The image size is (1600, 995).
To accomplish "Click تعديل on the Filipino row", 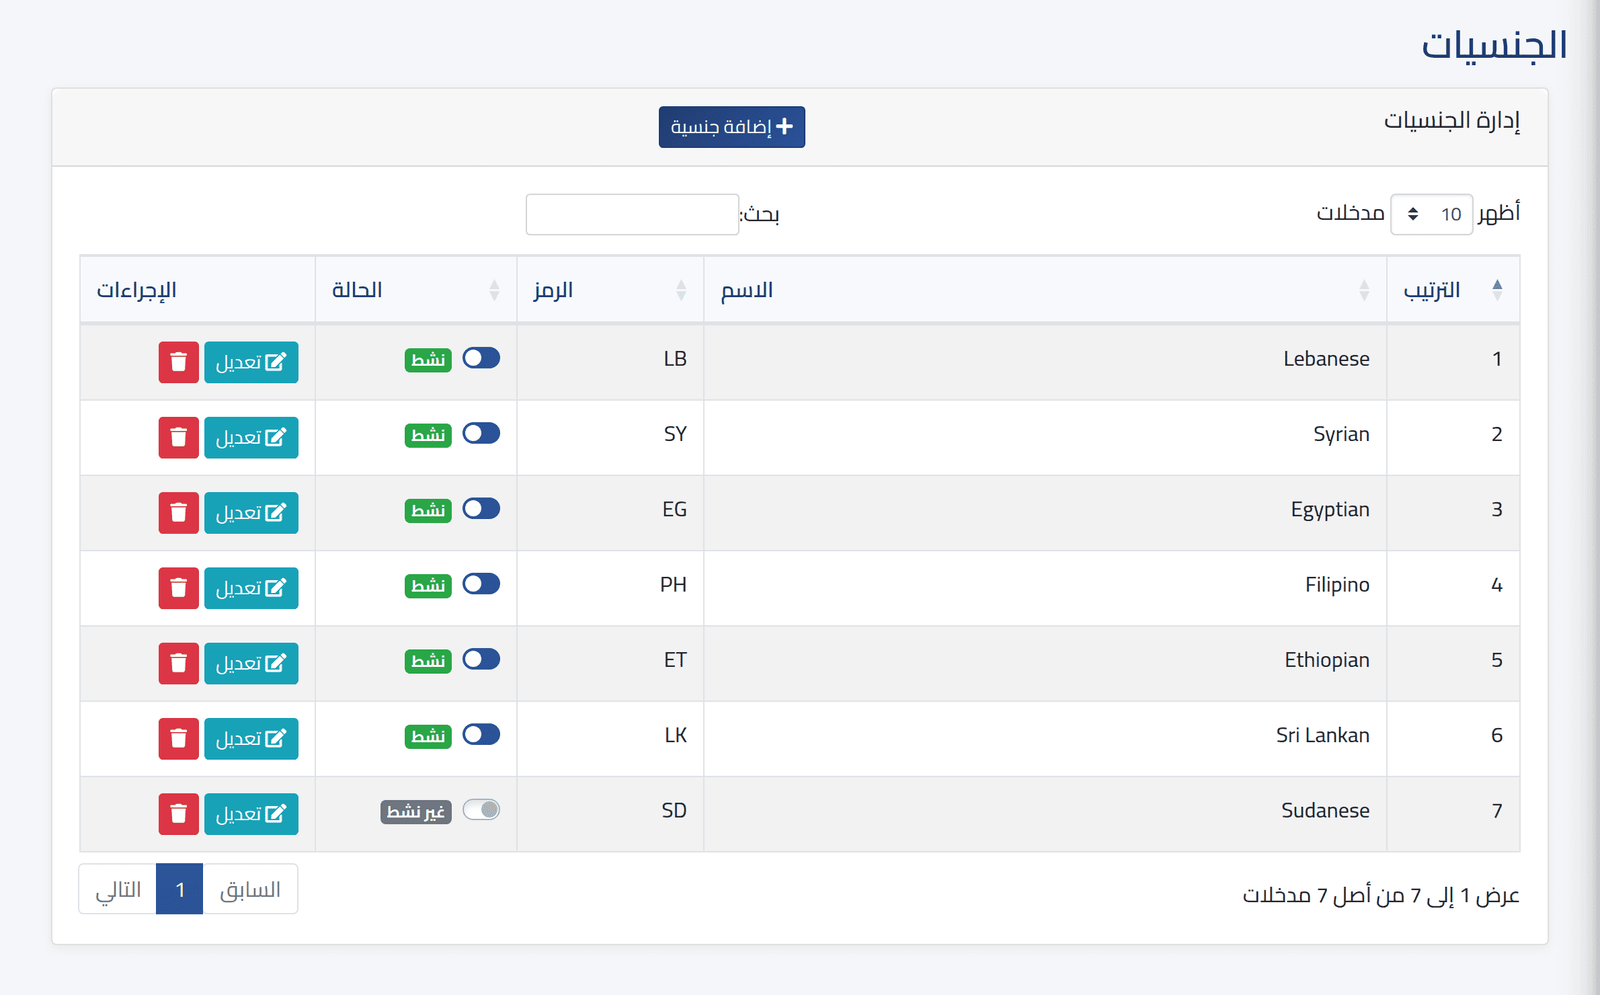I will tap(251, 588).
